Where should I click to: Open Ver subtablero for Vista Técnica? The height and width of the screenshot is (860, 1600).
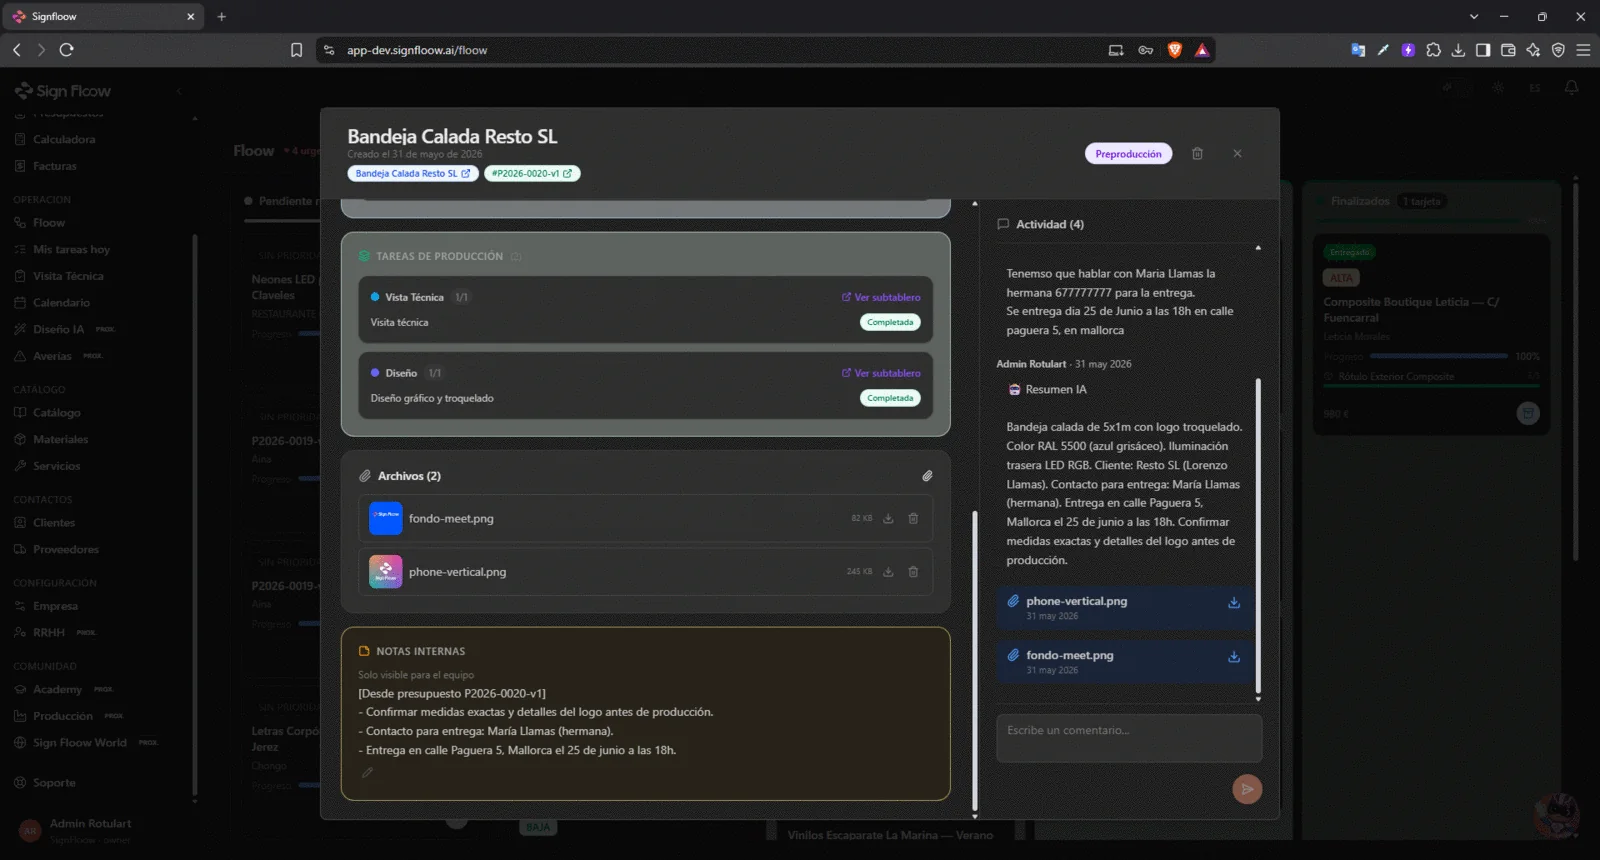click(x=881, y=297)
